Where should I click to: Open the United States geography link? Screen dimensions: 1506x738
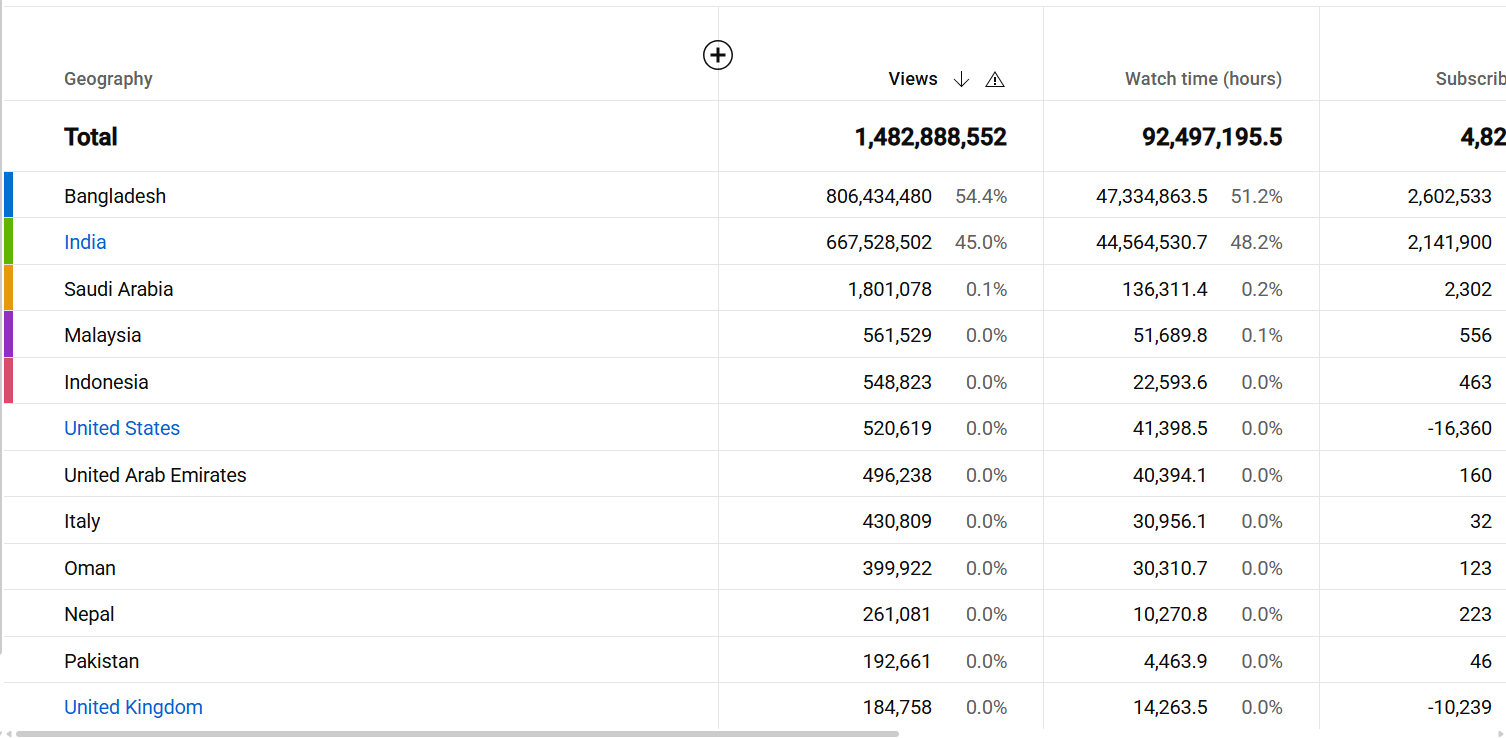[x=122, y=428]
